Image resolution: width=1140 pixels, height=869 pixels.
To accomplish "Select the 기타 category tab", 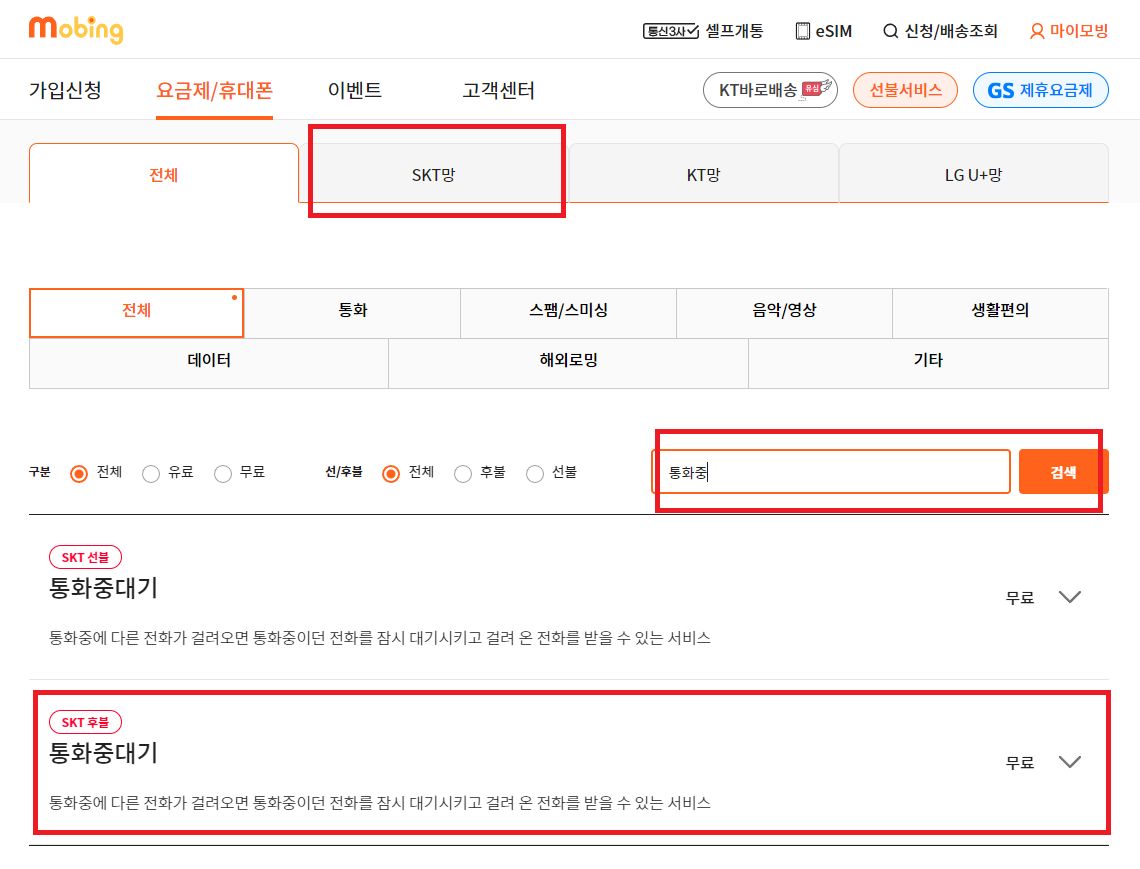I will (x=928, y=363).
